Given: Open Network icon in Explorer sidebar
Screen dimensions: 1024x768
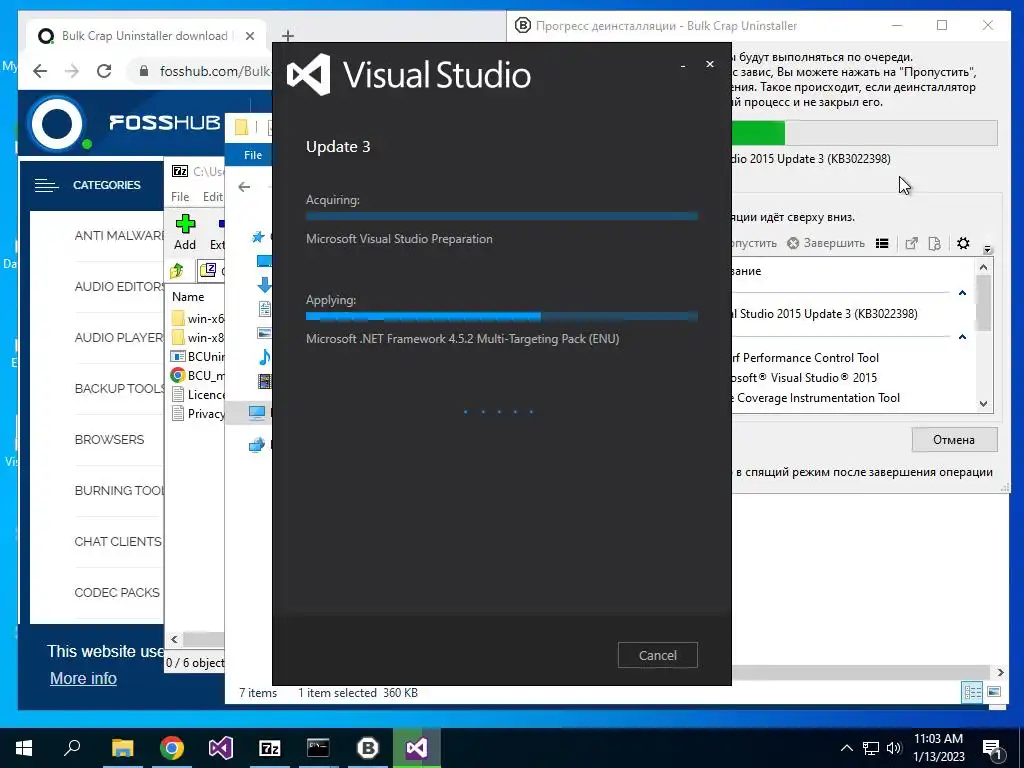Looking at the screenshot, I should pyautogui.click(x=257, y=445).
